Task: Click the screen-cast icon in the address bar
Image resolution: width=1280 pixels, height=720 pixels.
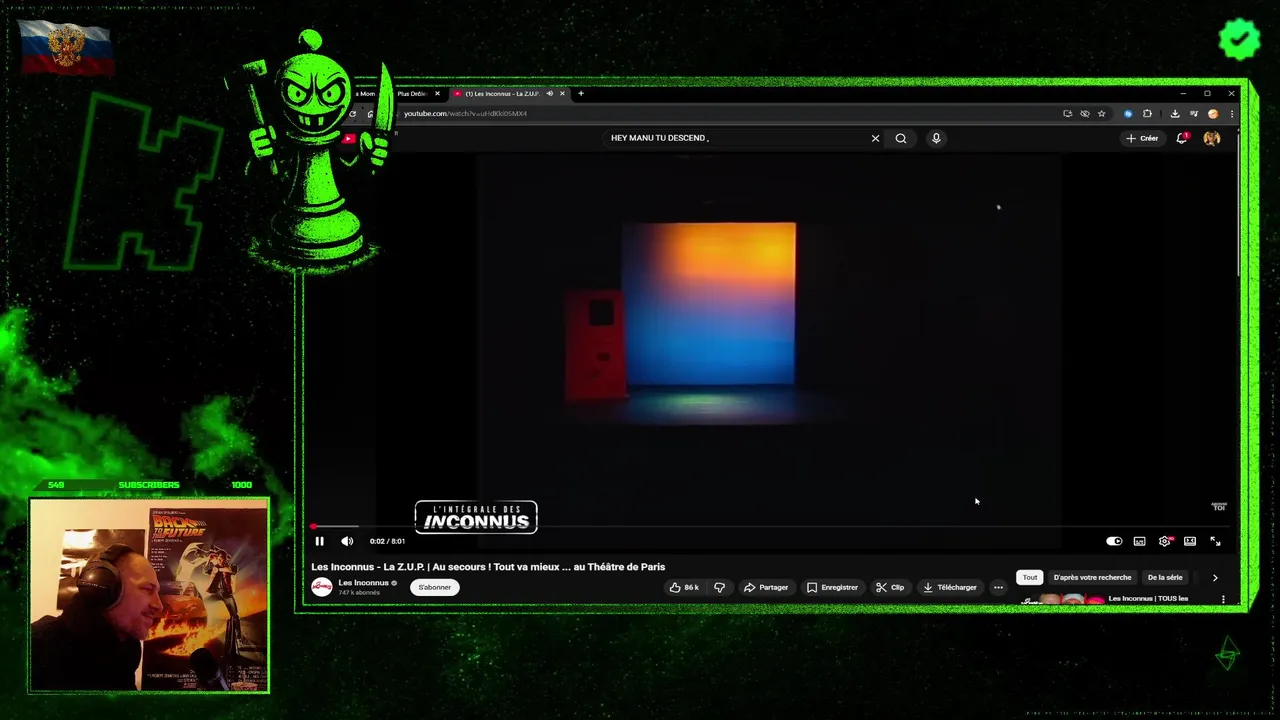Action: pos(1068,114)
